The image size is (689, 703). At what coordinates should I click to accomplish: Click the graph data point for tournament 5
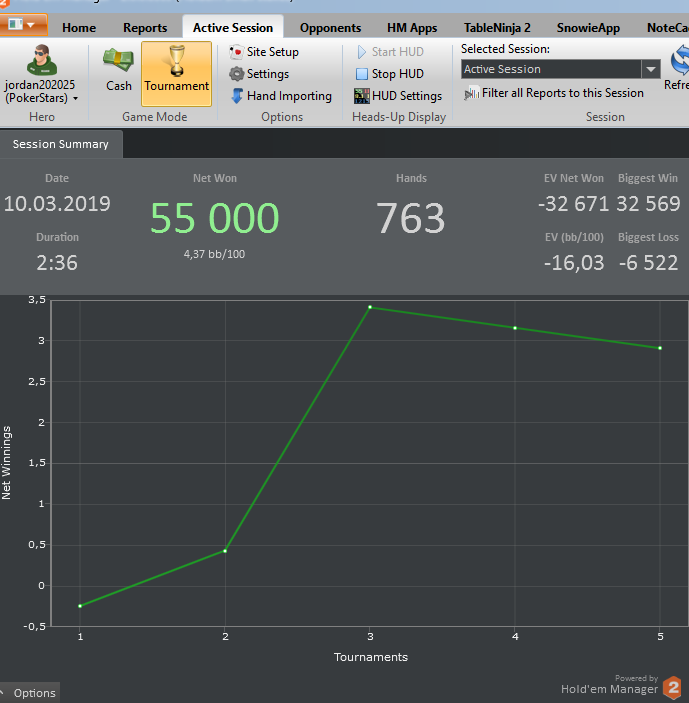click(660, 348)
